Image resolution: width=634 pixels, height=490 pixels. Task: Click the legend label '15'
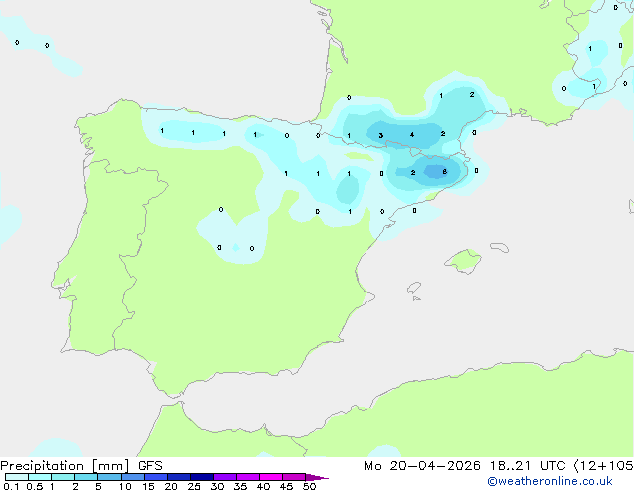pyautogui.click(x=148, y=486)
